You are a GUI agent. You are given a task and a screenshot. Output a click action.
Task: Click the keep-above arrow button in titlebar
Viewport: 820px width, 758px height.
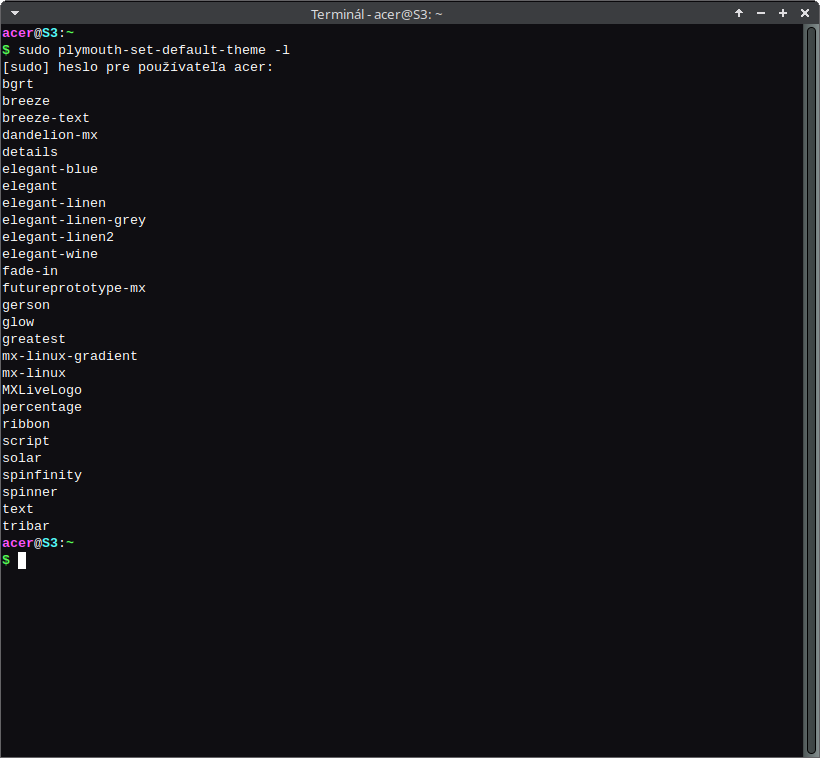pos(739,13)
